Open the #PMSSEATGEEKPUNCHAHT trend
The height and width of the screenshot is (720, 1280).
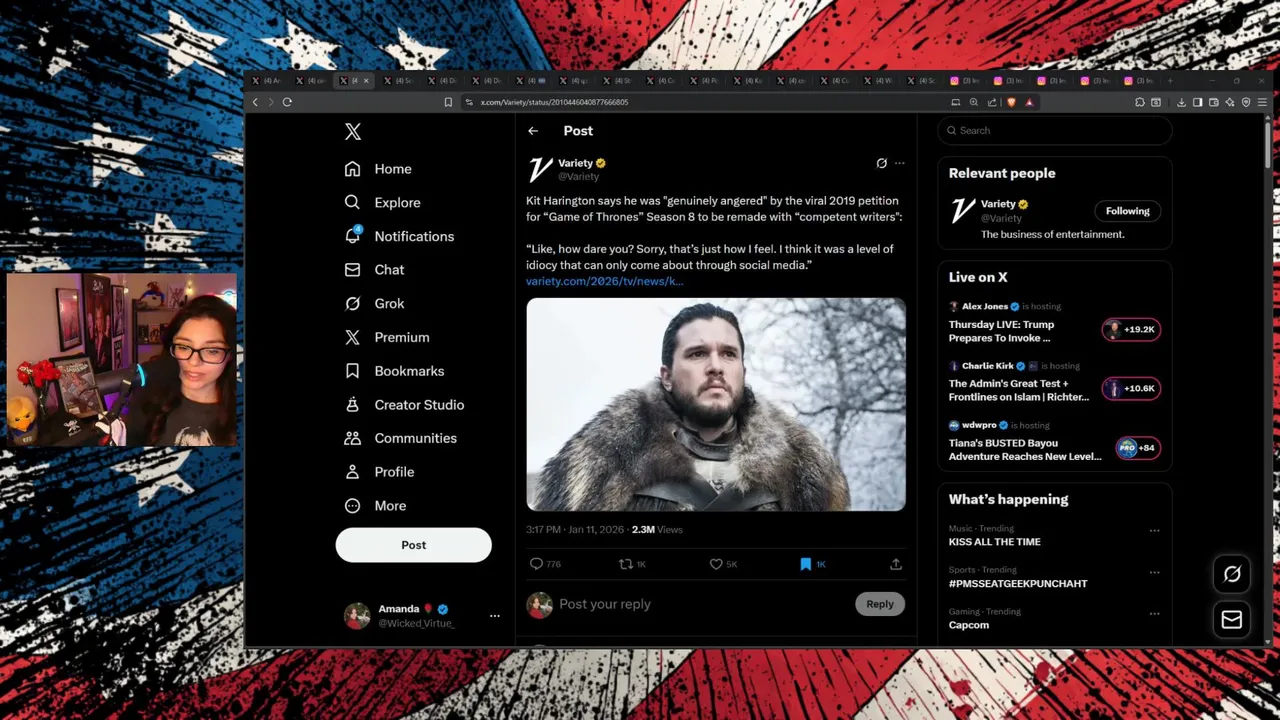tap(1017, 584)
